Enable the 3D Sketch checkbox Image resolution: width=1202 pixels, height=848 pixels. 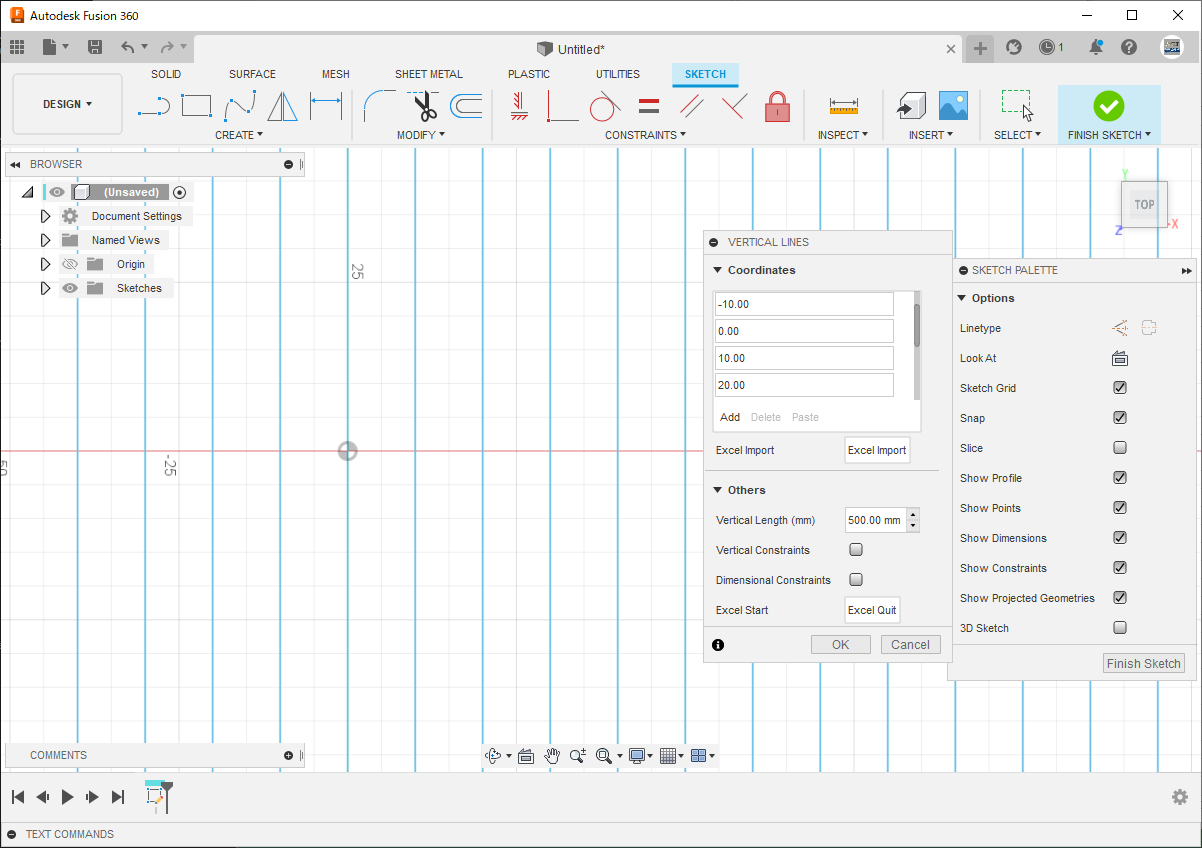(x=1120, y=628)
